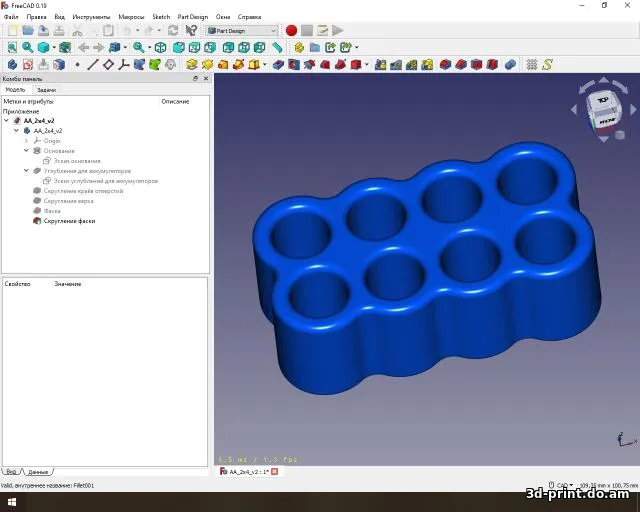Click the Local Coordinate System icon

click(x=124, y=65)
